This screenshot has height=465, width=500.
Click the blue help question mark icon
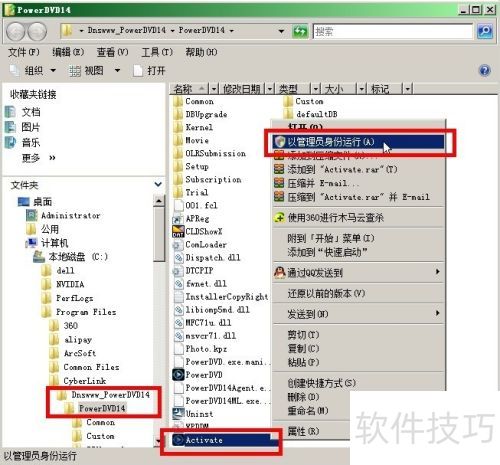click(484, 70)
